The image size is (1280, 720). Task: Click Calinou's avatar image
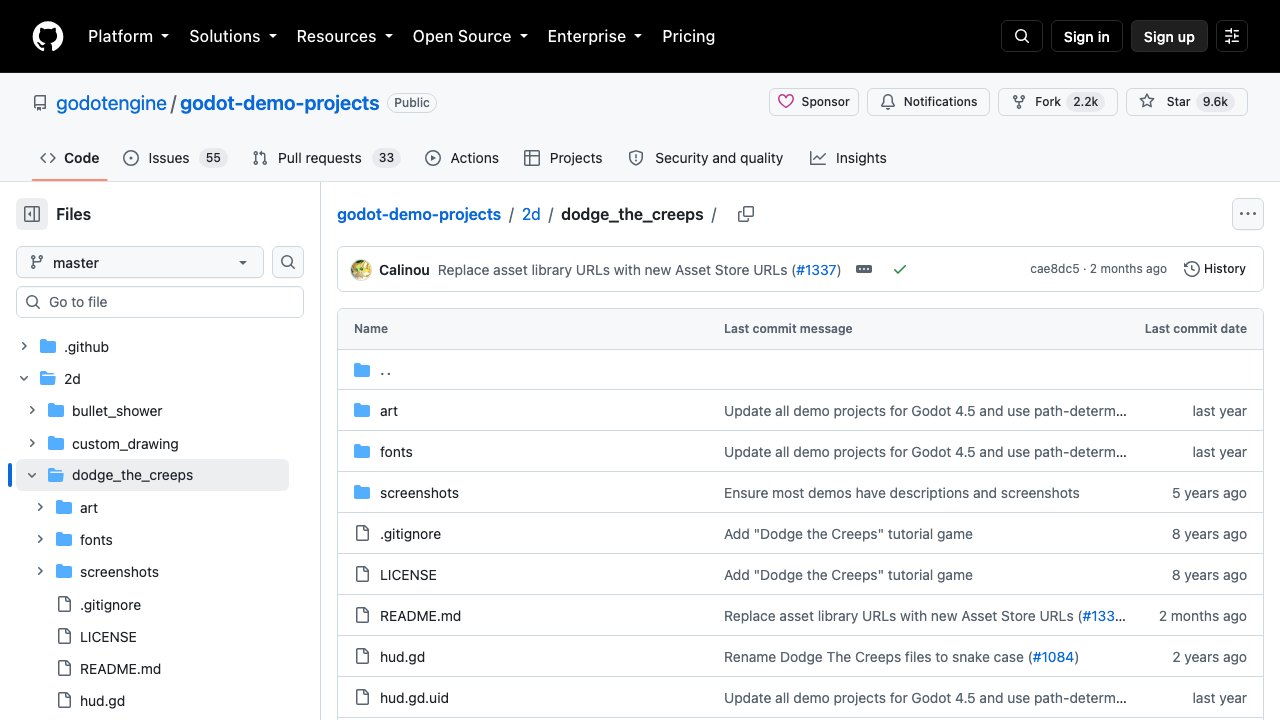361,269
